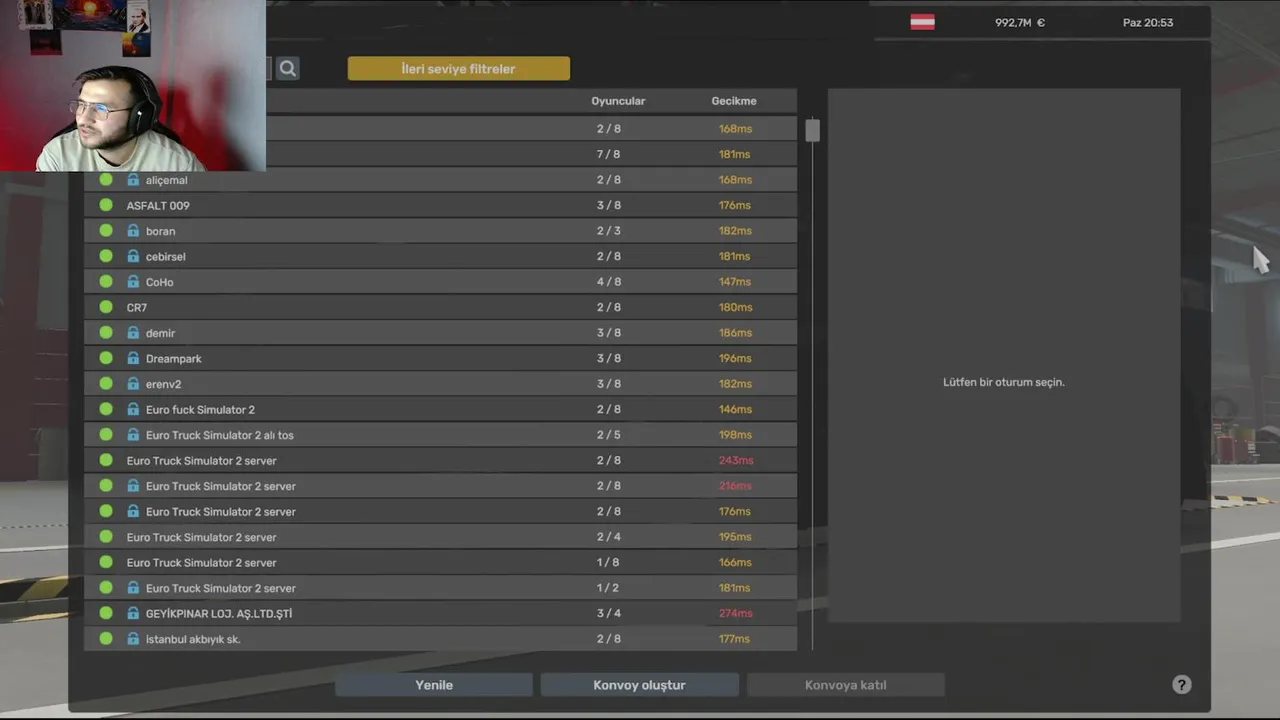Click green status dot of CoHo row
The image size is (1280, 720).
point(106,282)
